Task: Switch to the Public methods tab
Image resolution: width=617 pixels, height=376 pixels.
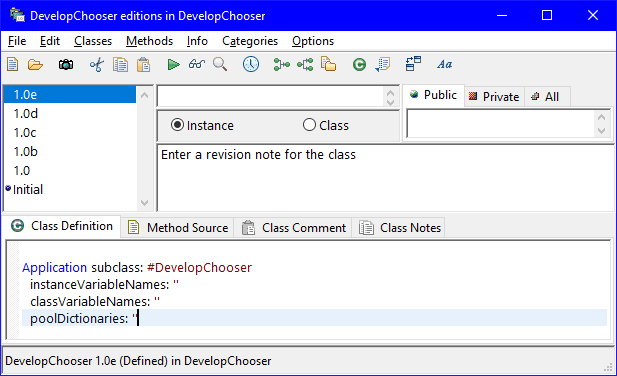Action: tap(433, 95)
